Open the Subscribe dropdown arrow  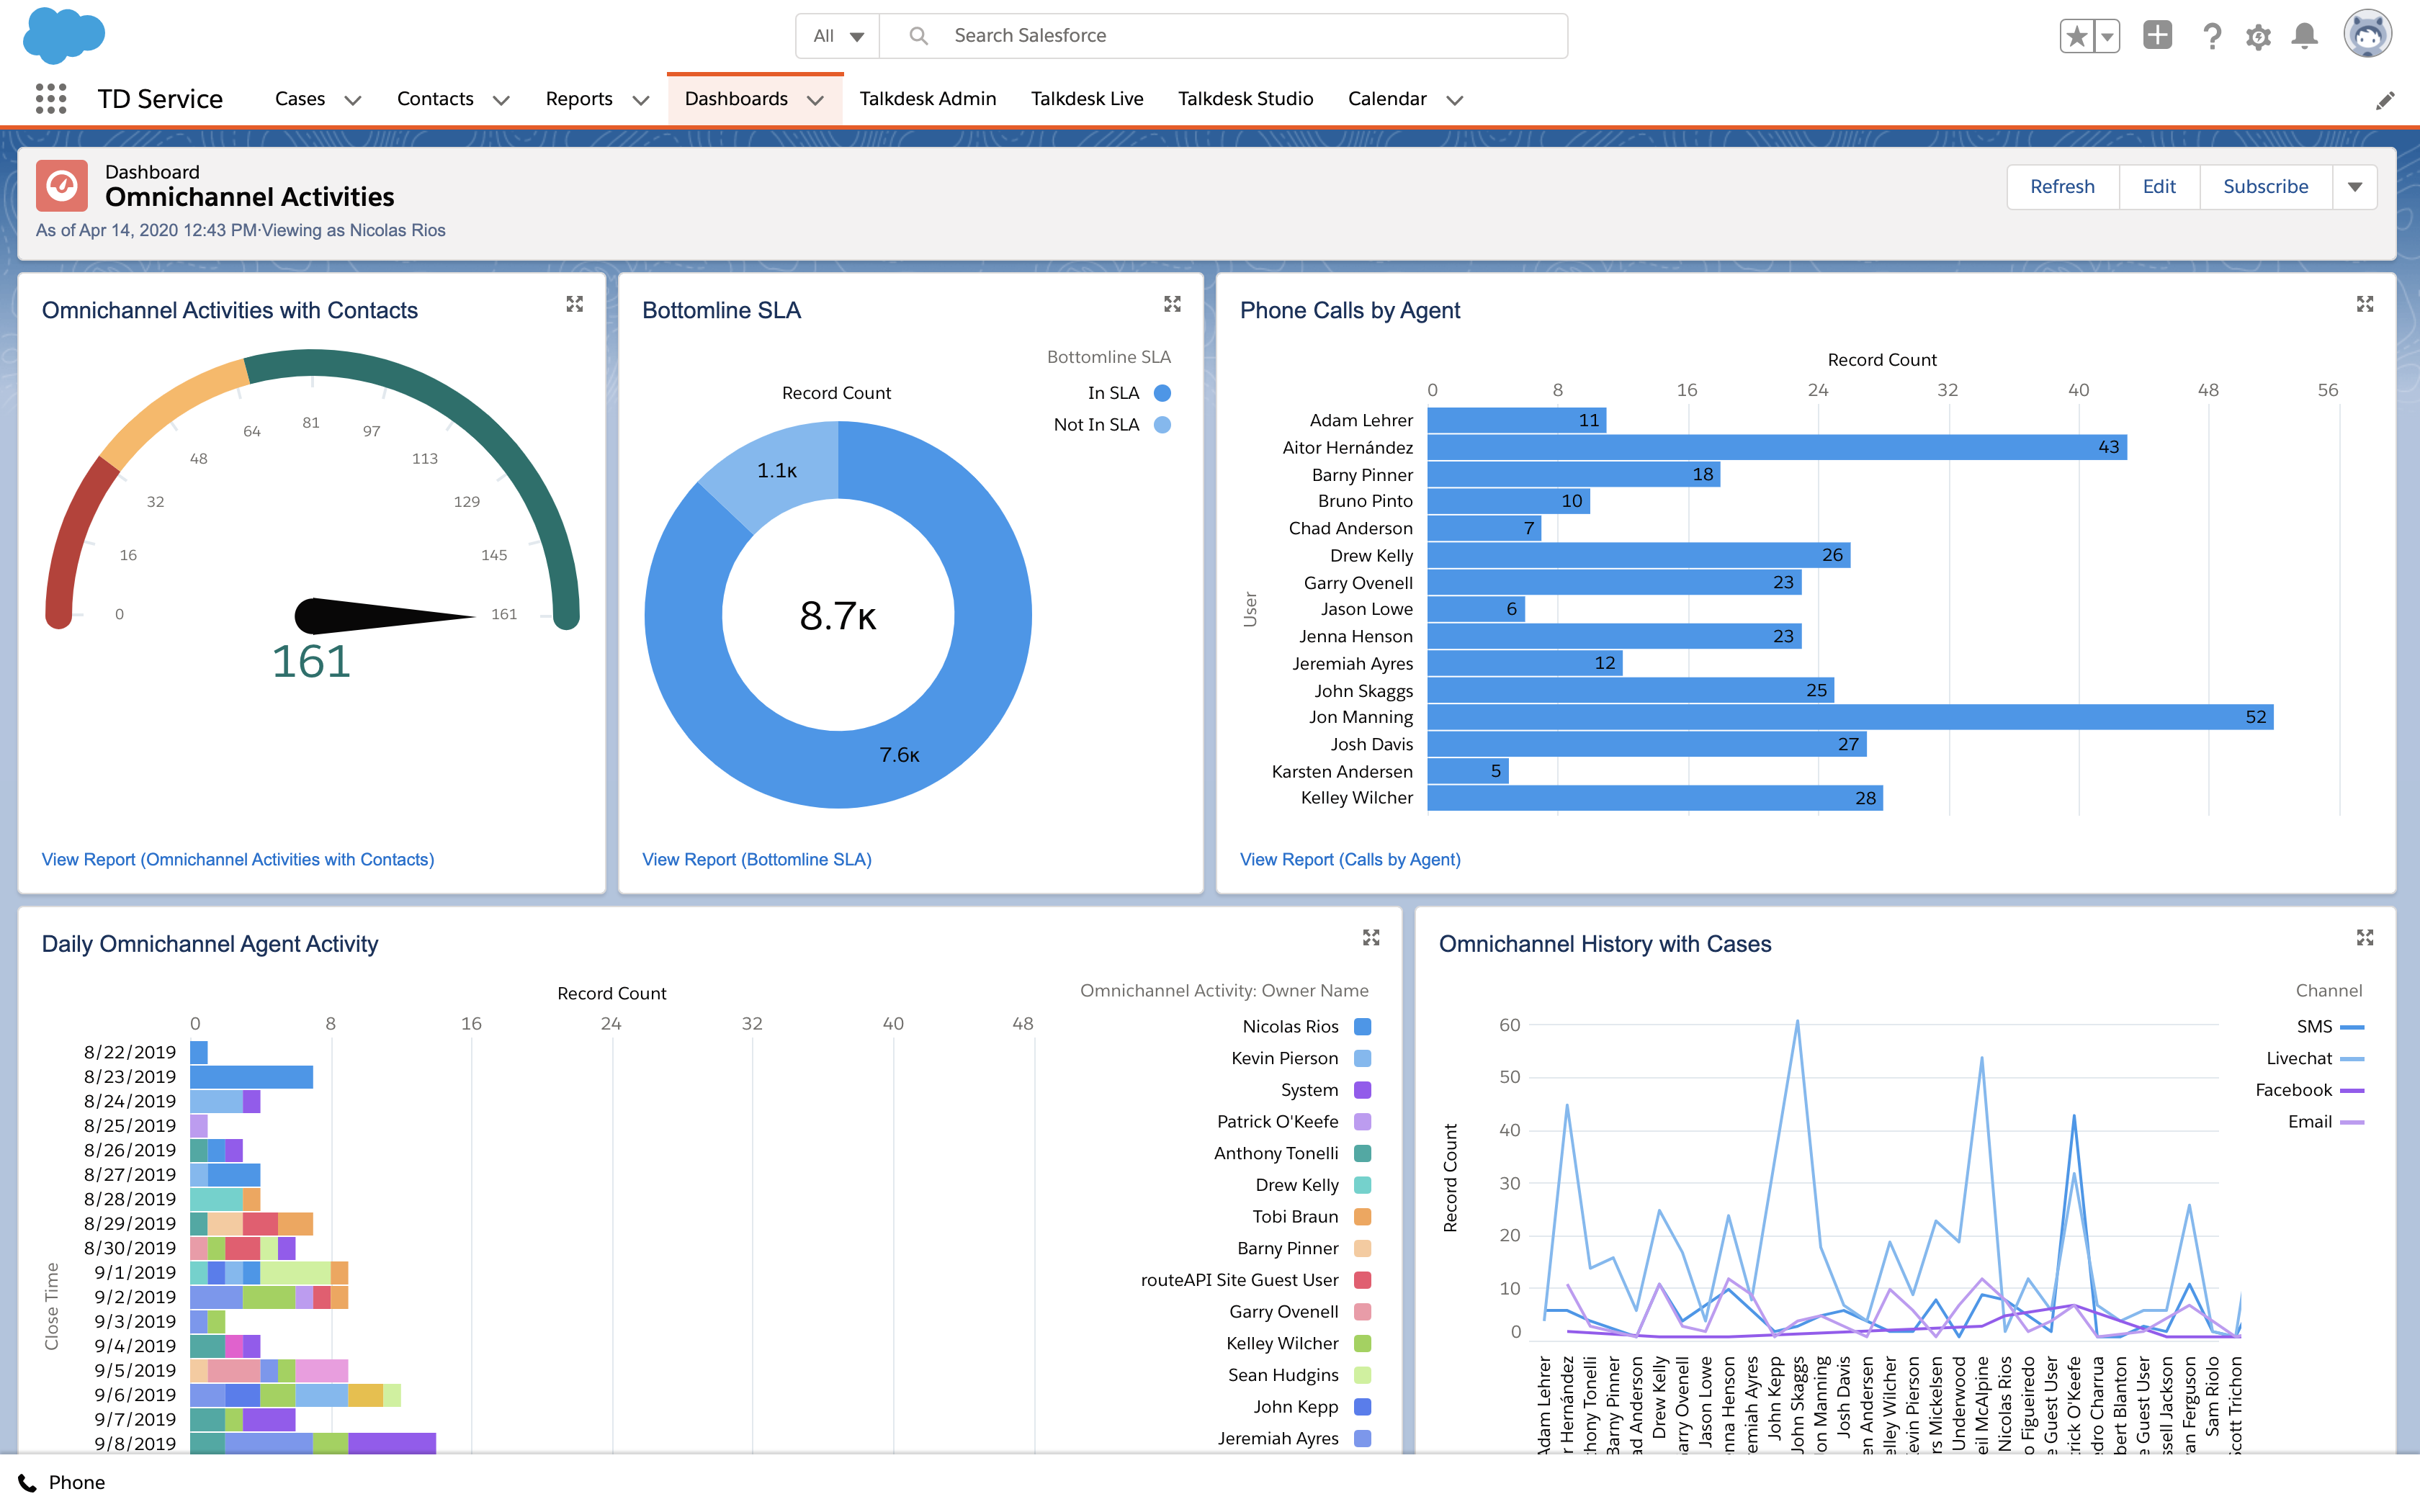2354,186
